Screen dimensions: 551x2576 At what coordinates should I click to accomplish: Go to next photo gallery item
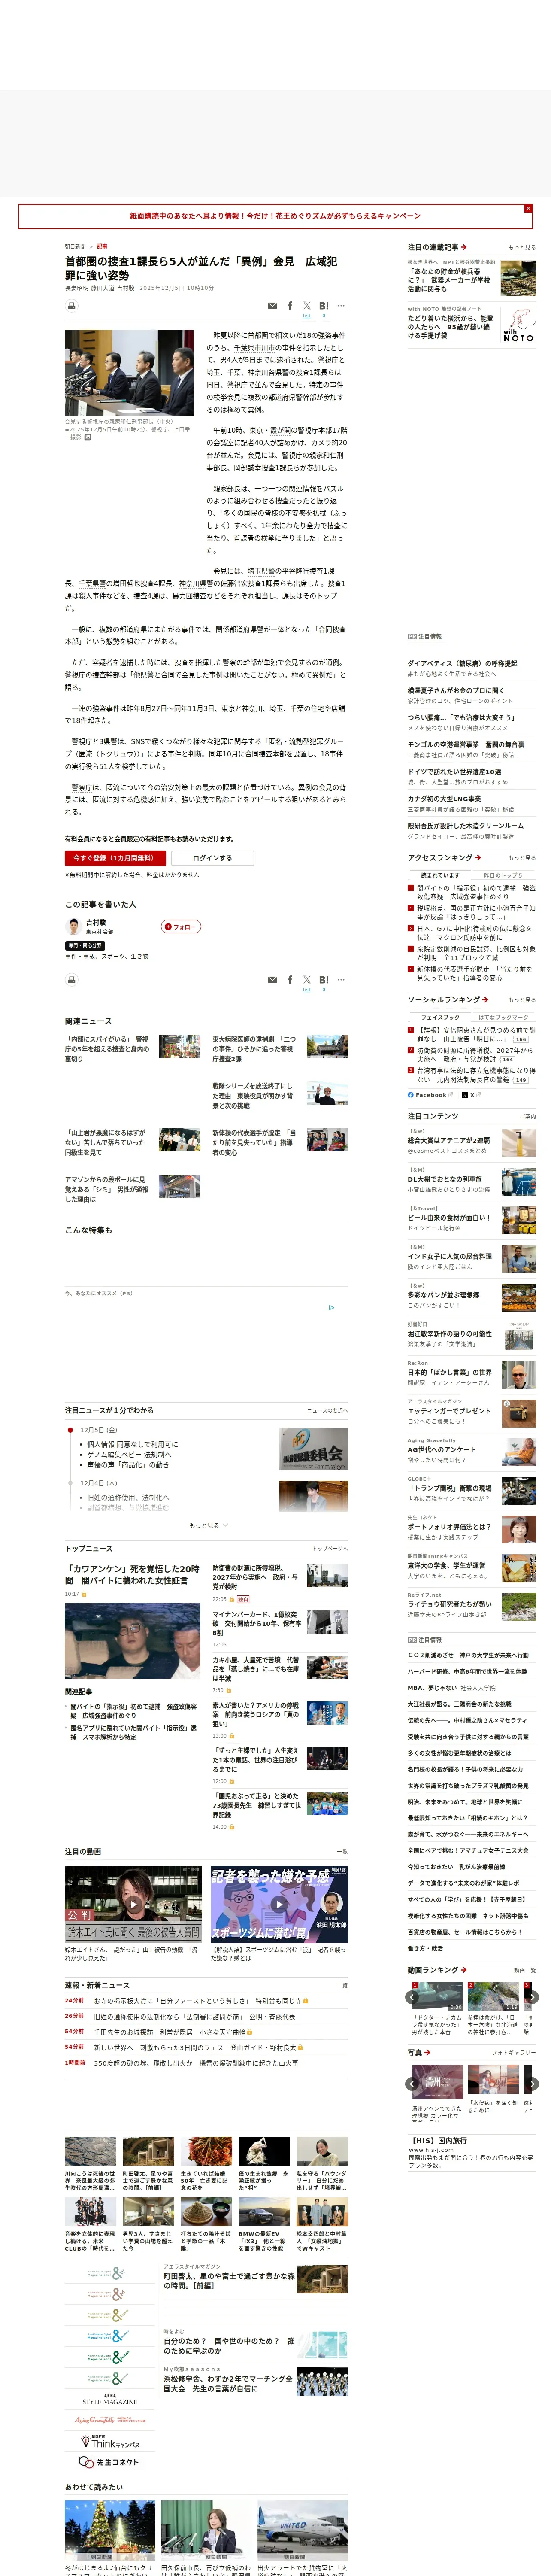tap(532, 2084)
